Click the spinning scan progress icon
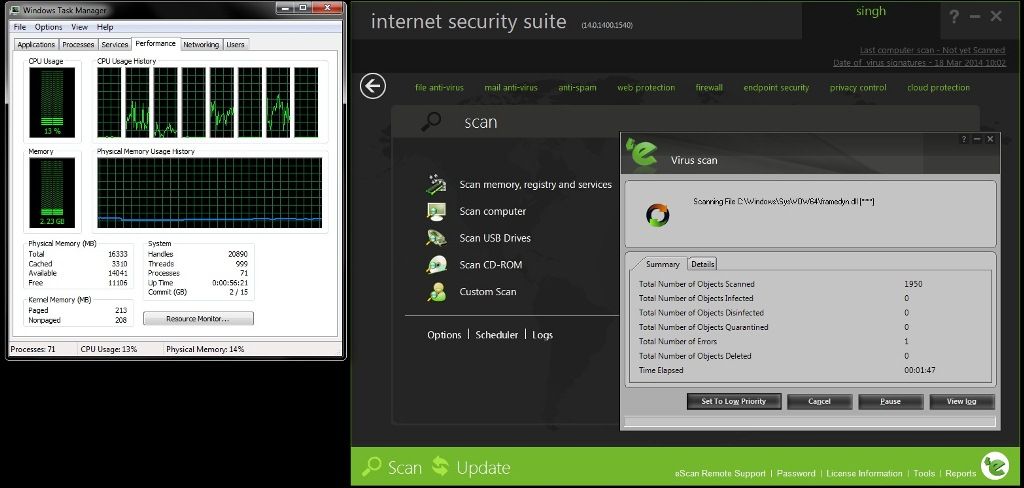Image resolution: width=1024 pixels, height=488 pixels. click(658, 215)
